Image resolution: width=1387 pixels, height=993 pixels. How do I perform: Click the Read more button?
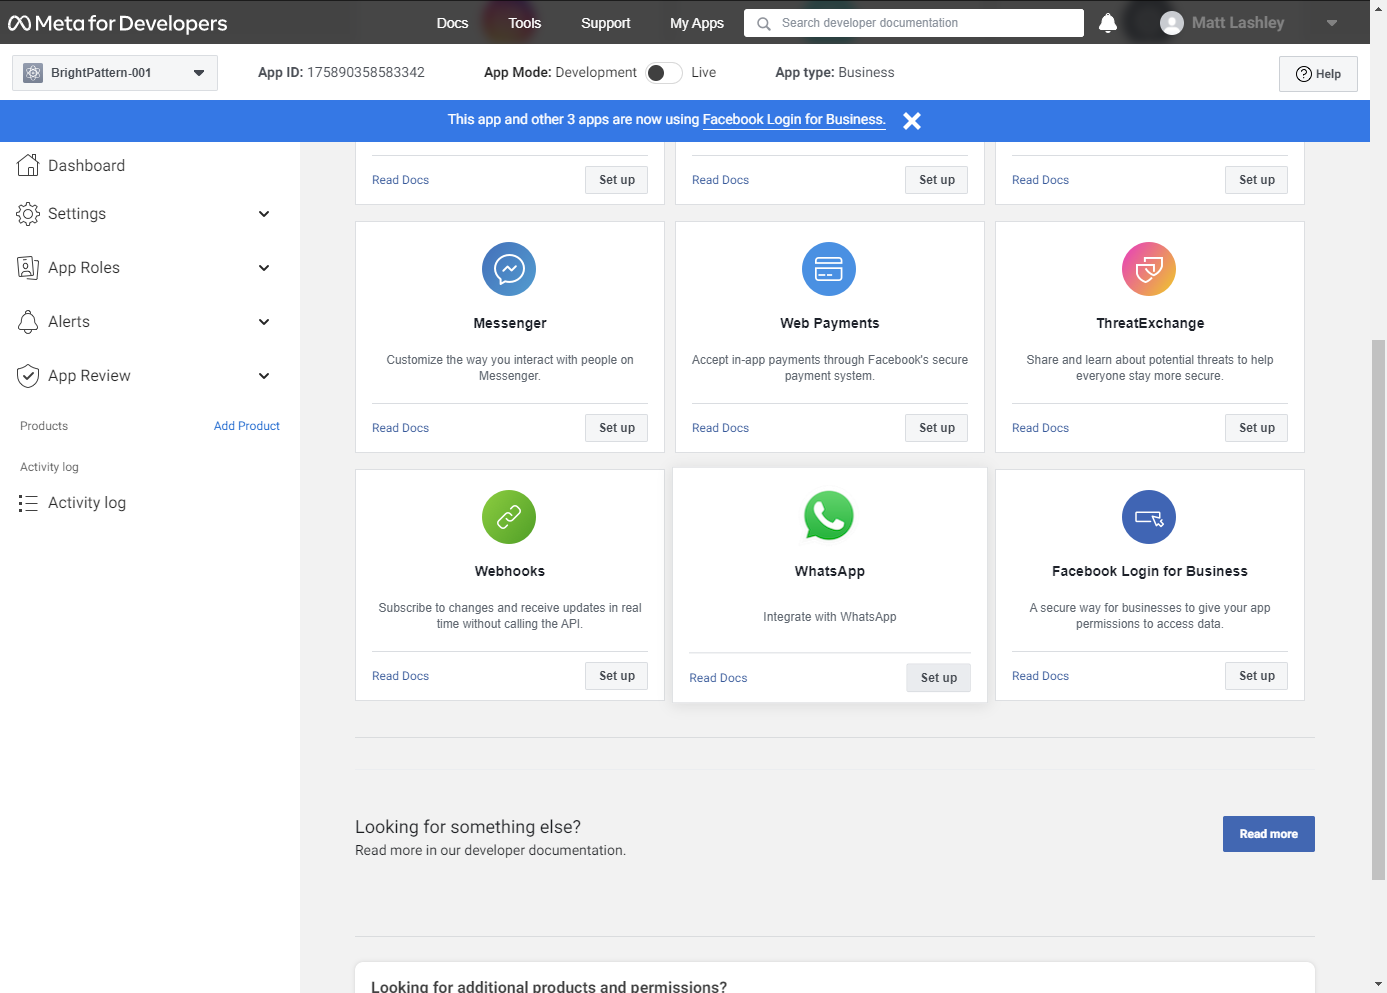pos(1269,834)
